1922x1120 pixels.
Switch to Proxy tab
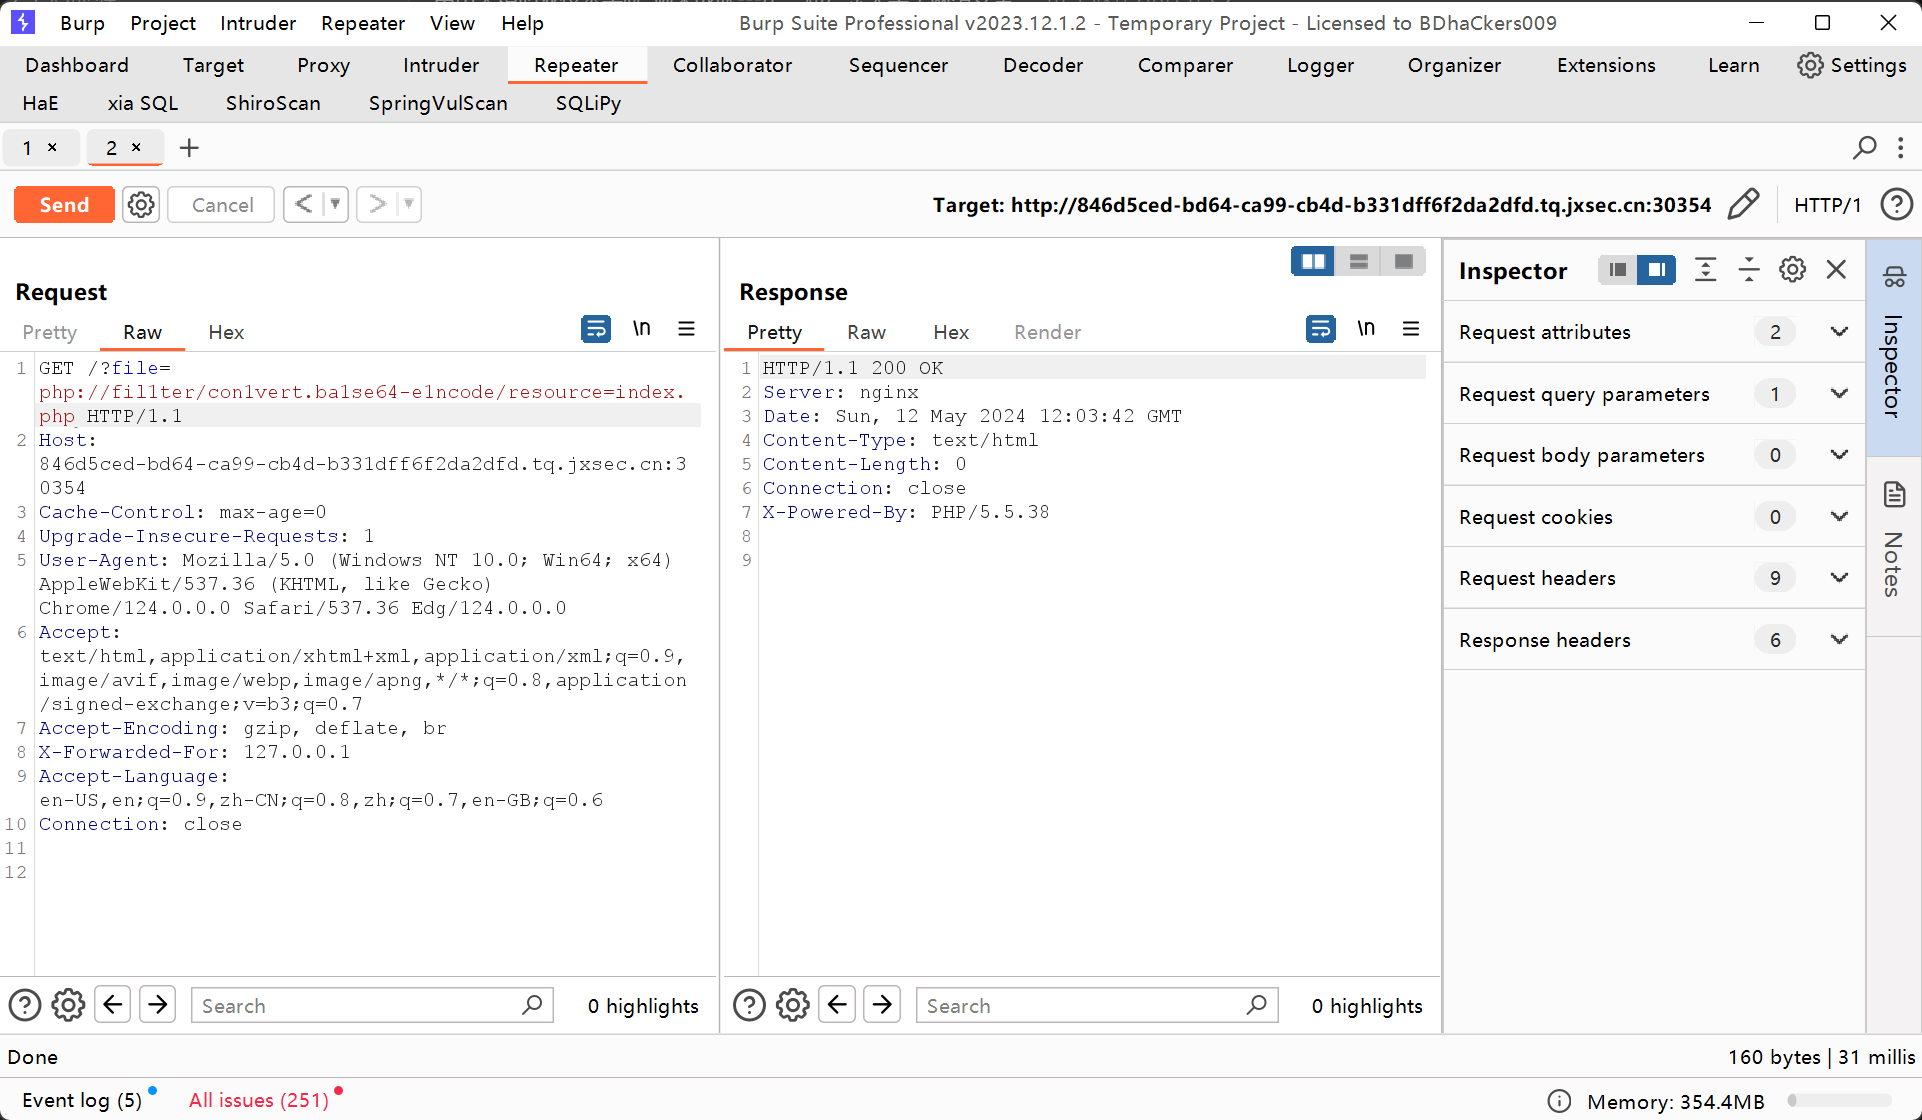point(323,65)
